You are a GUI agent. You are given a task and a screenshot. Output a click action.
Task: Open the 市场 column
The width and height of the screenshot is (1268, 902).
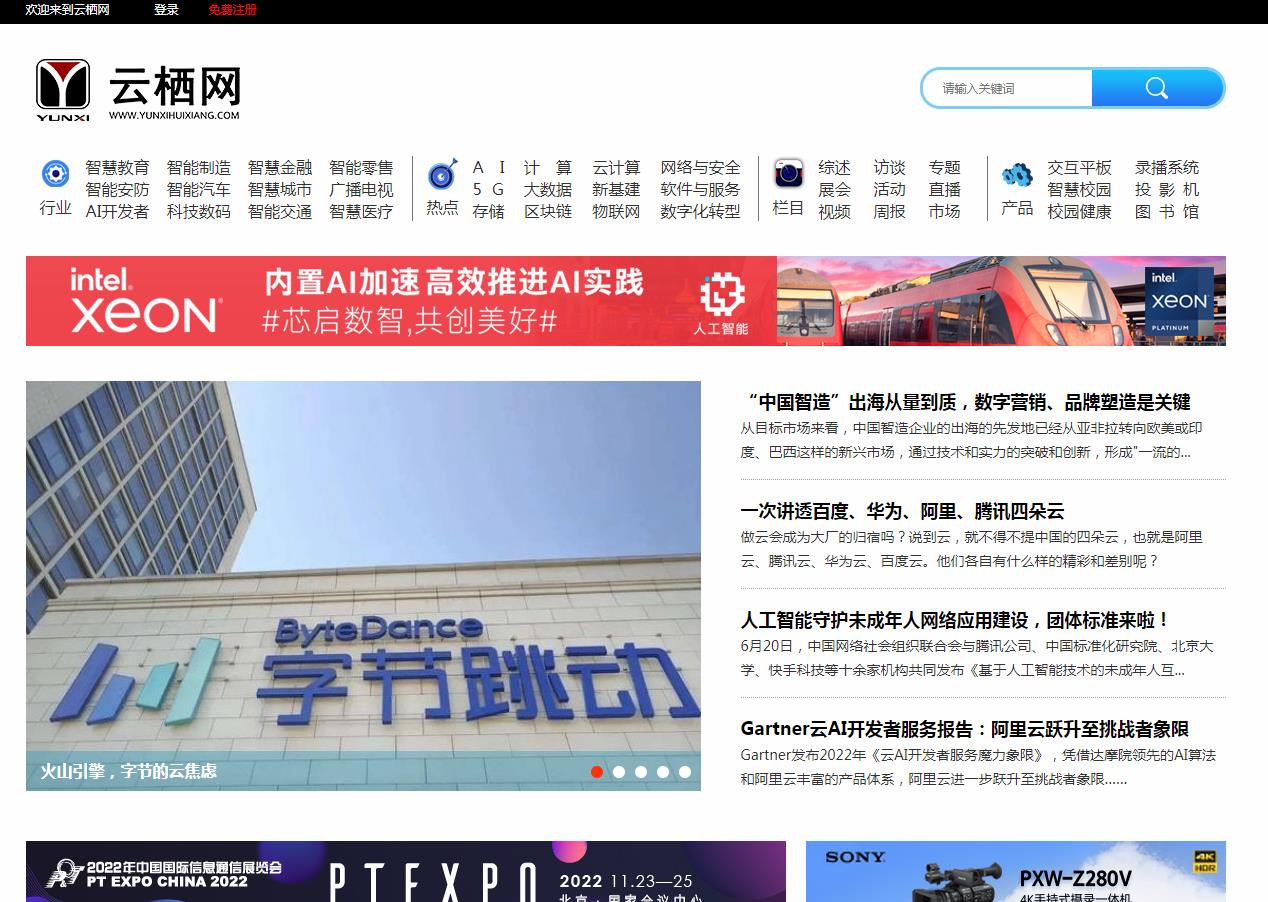(x=944, y=212)
